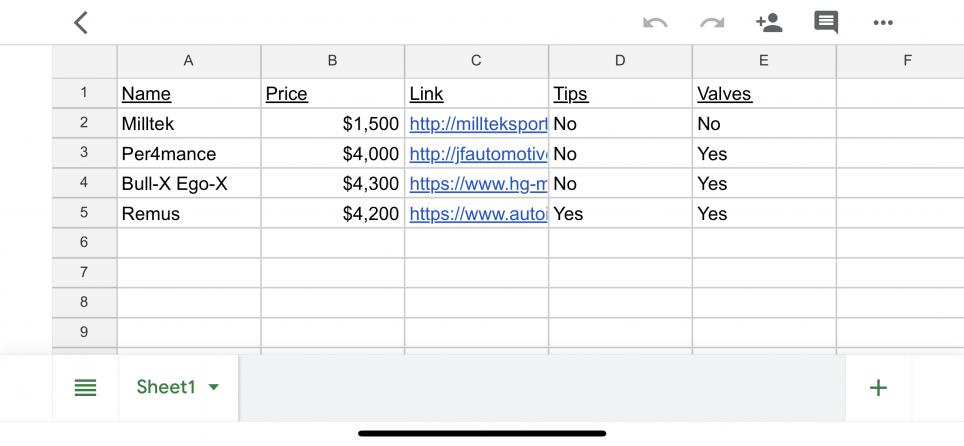964x446 pixels.
Task: Select row 5 header
Action: tap(84, 213)
